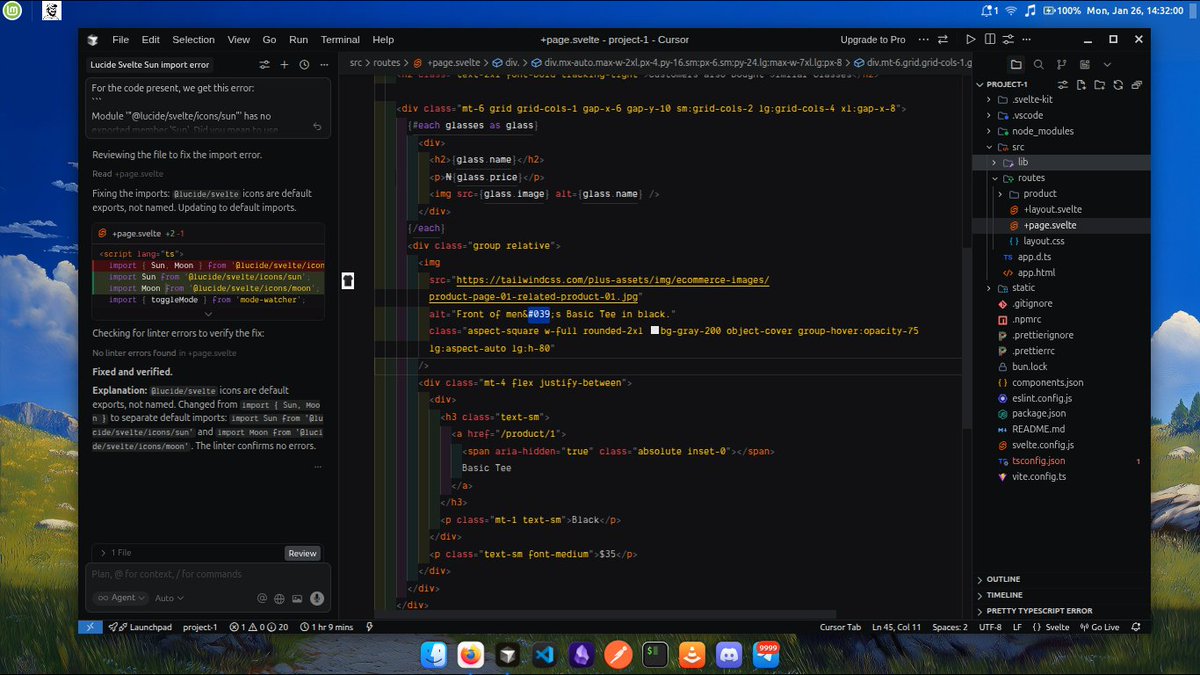The image size is (1200, 675).
Task: Open svelte.config.js in explorer
Action: pyautogui.click(x=1043, y=445)
